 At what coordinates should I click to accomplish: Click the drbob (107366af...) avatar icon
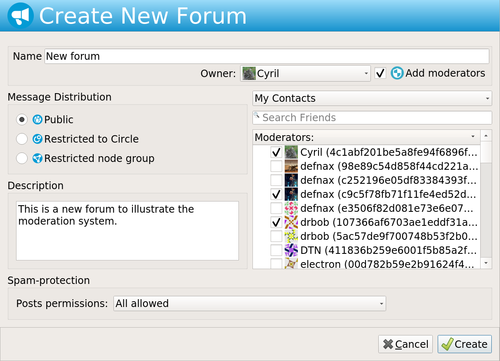tap(291, 222)
